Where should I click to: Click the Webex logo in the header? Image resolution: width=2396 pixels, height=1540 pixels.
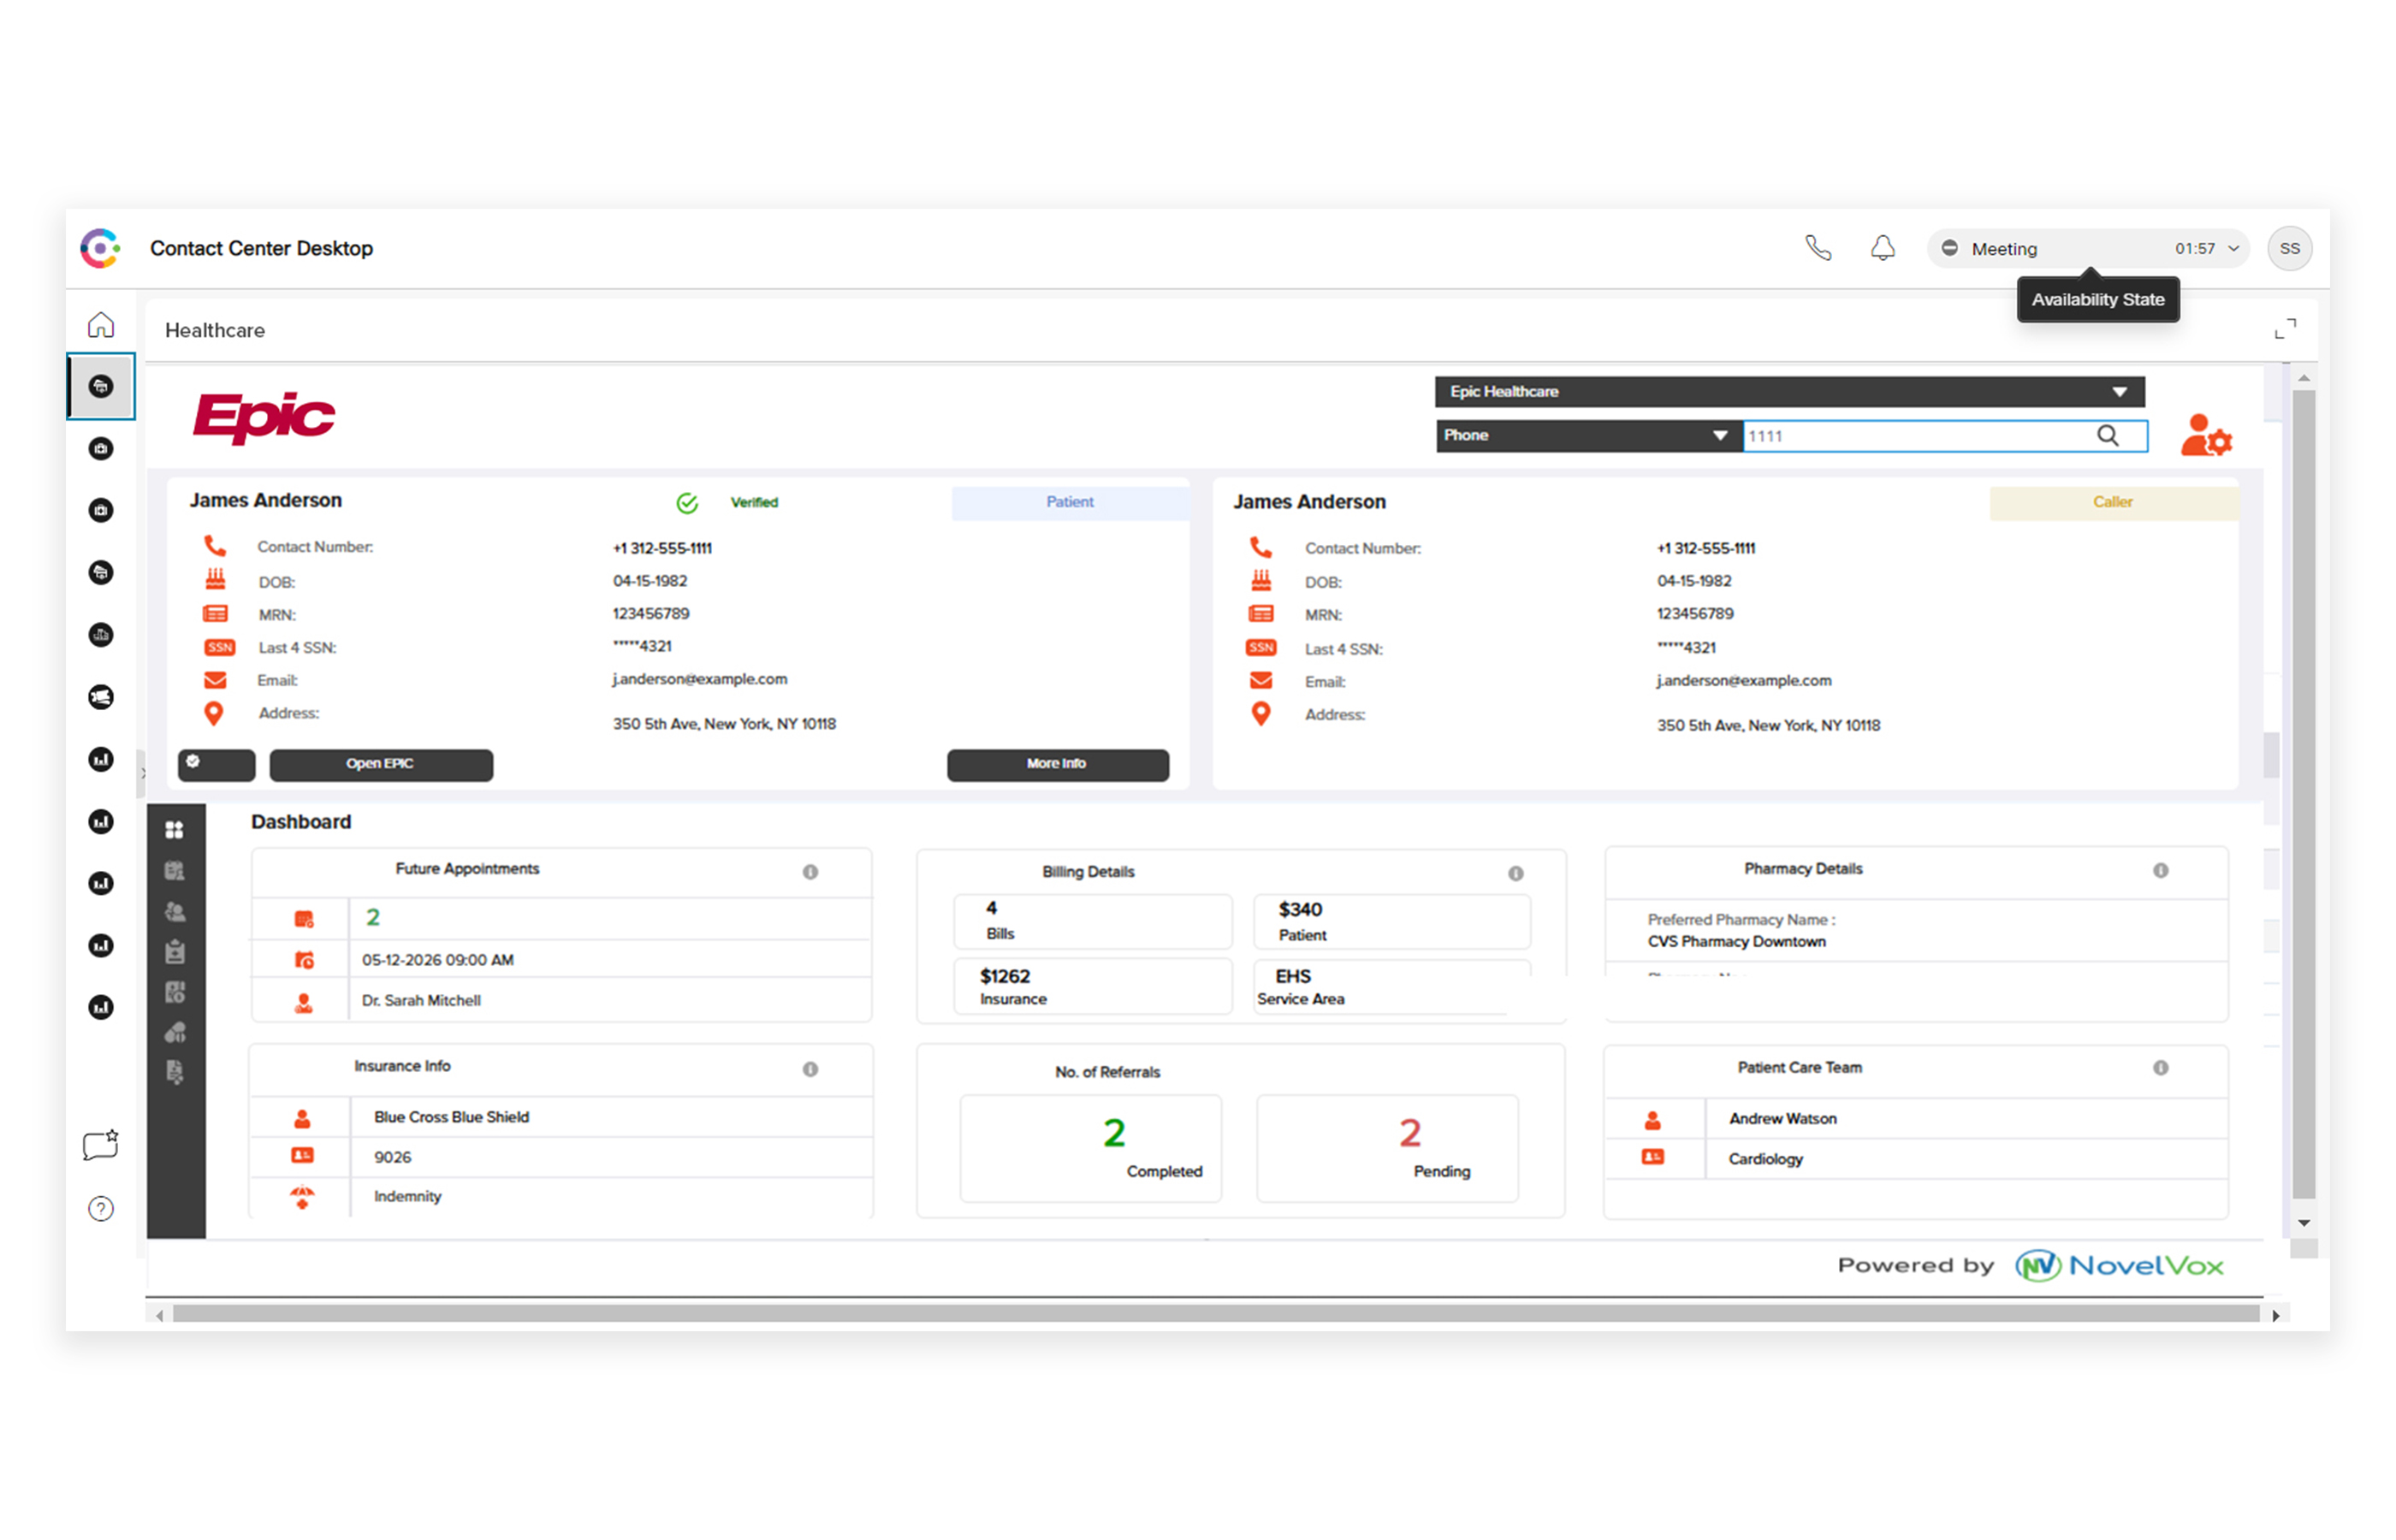(100, 248)
